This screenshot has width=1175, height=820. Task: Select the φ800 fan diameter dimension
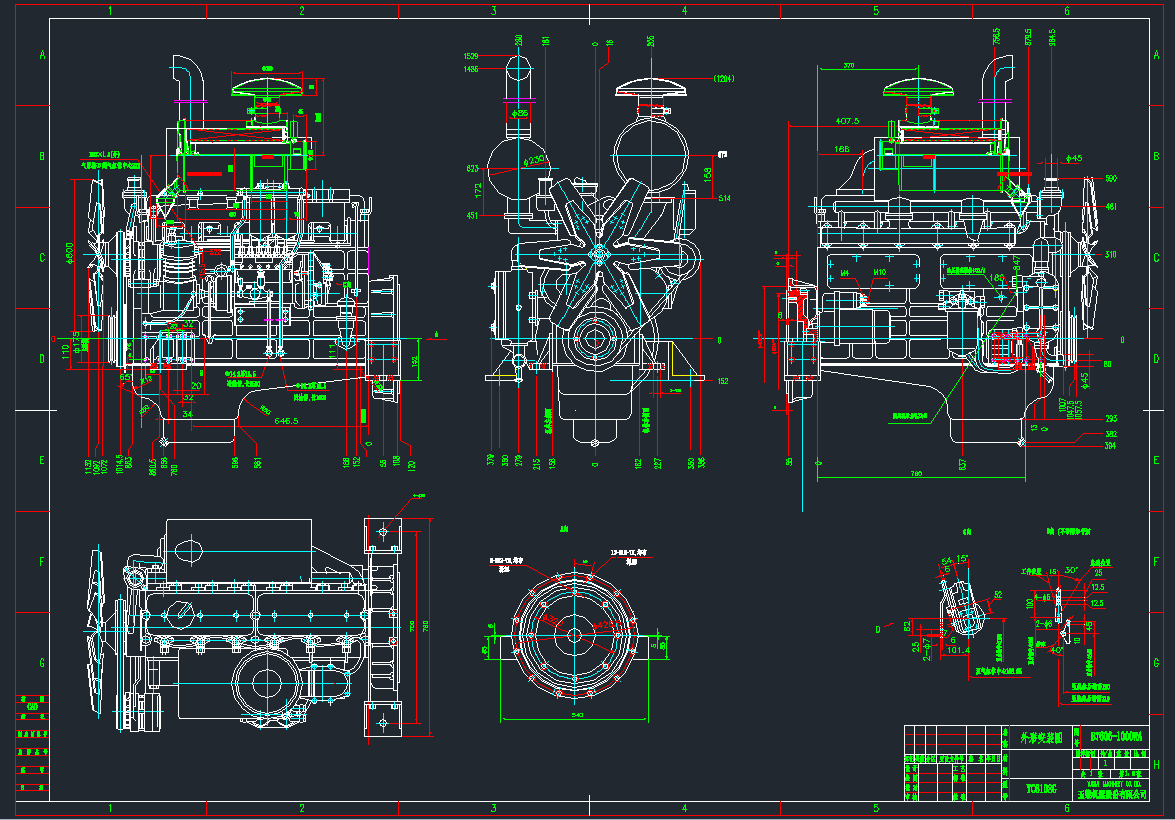click(x=70, y=253)
